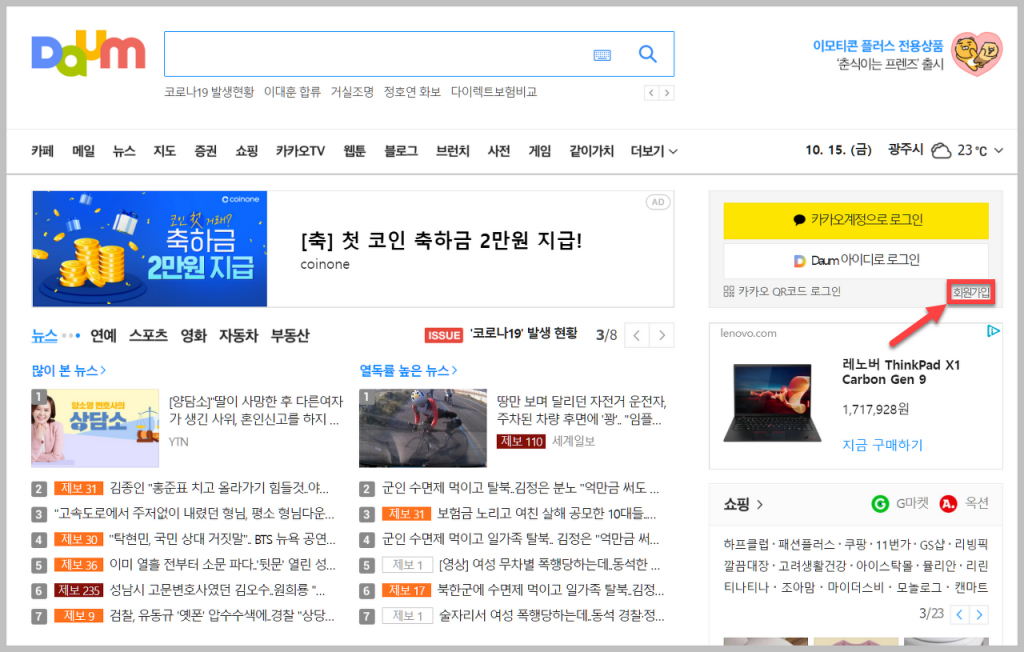1024x652 pixels.
Task: Open the 브런치 menu item
Action: (453, 151)
